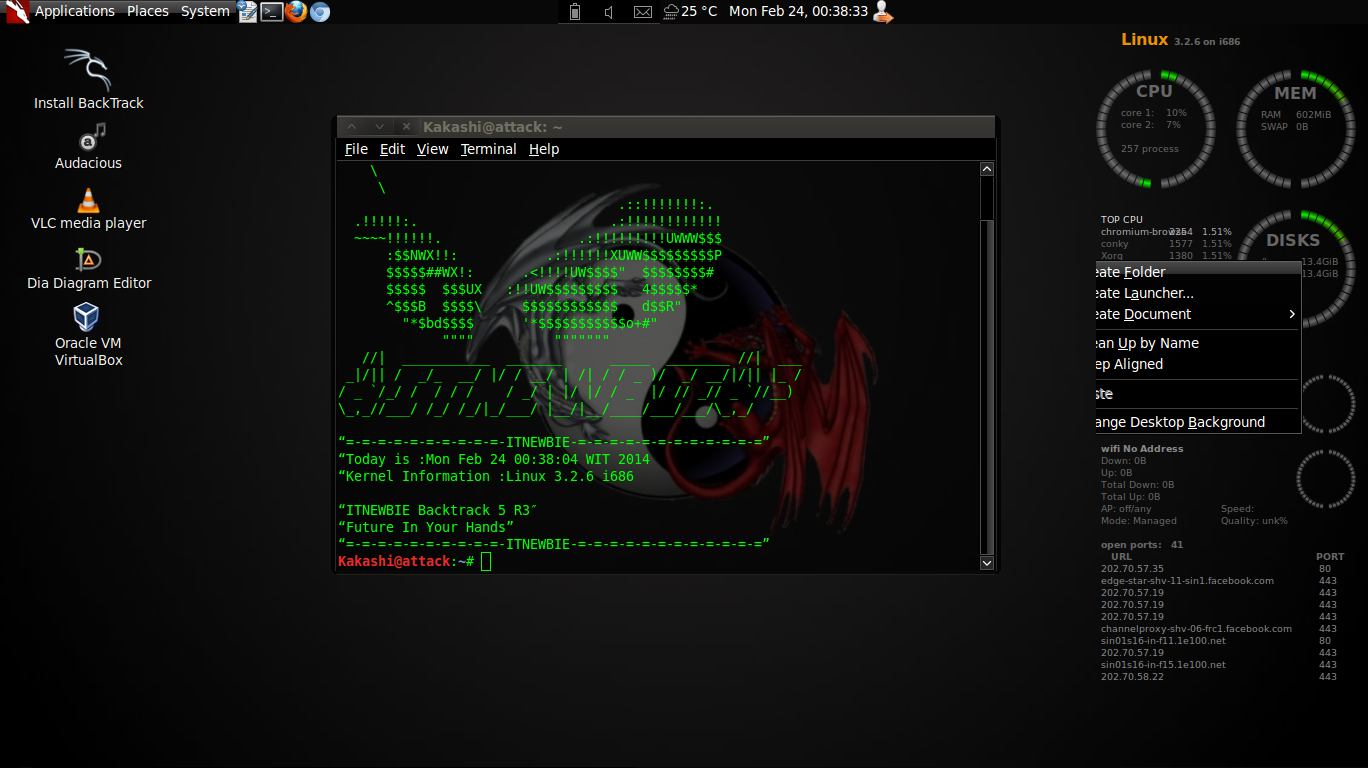Launch Chromium from the top panel

tap(320, 12)
